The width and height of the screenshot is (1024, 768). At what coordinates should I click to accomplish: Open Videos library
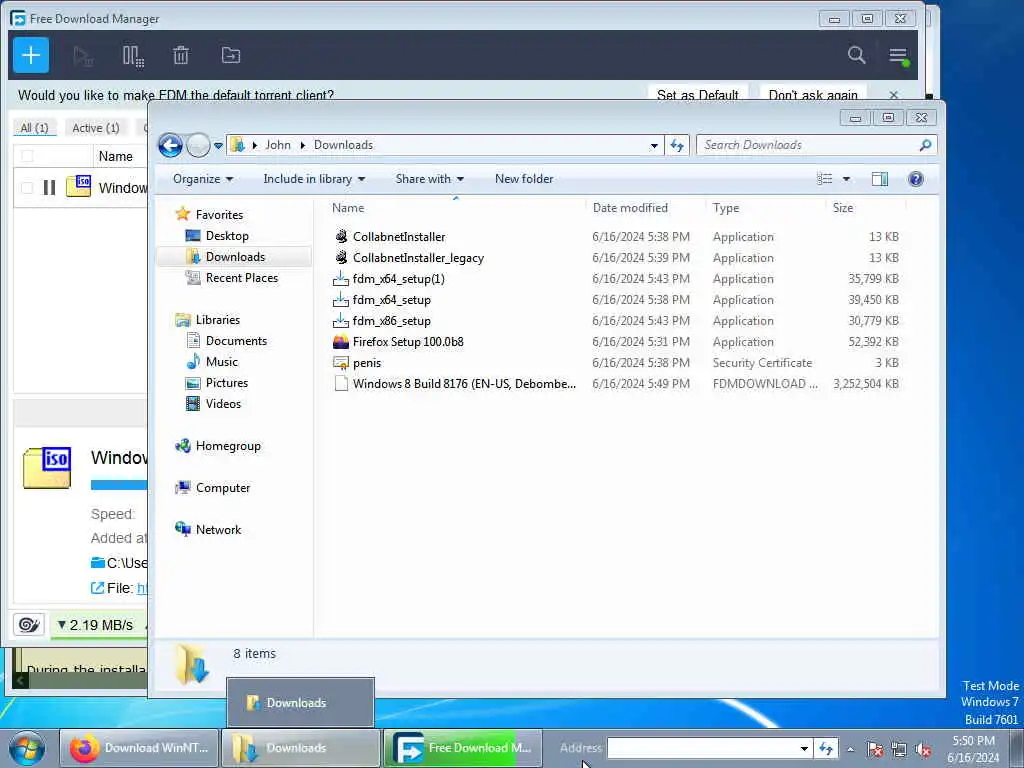223,404
